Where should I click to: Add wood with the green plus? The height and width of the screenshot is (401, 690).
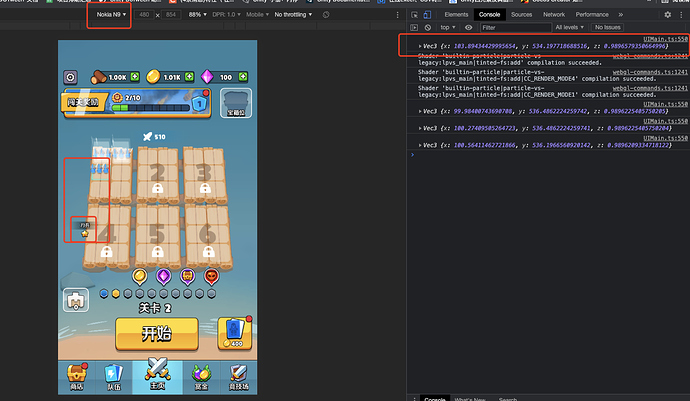tap(135, 77)
